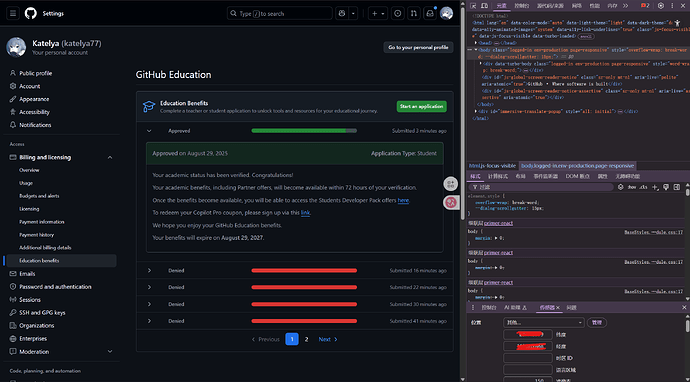
Task: Expand the head element in DOM tree
Action: tap(476, 43)
